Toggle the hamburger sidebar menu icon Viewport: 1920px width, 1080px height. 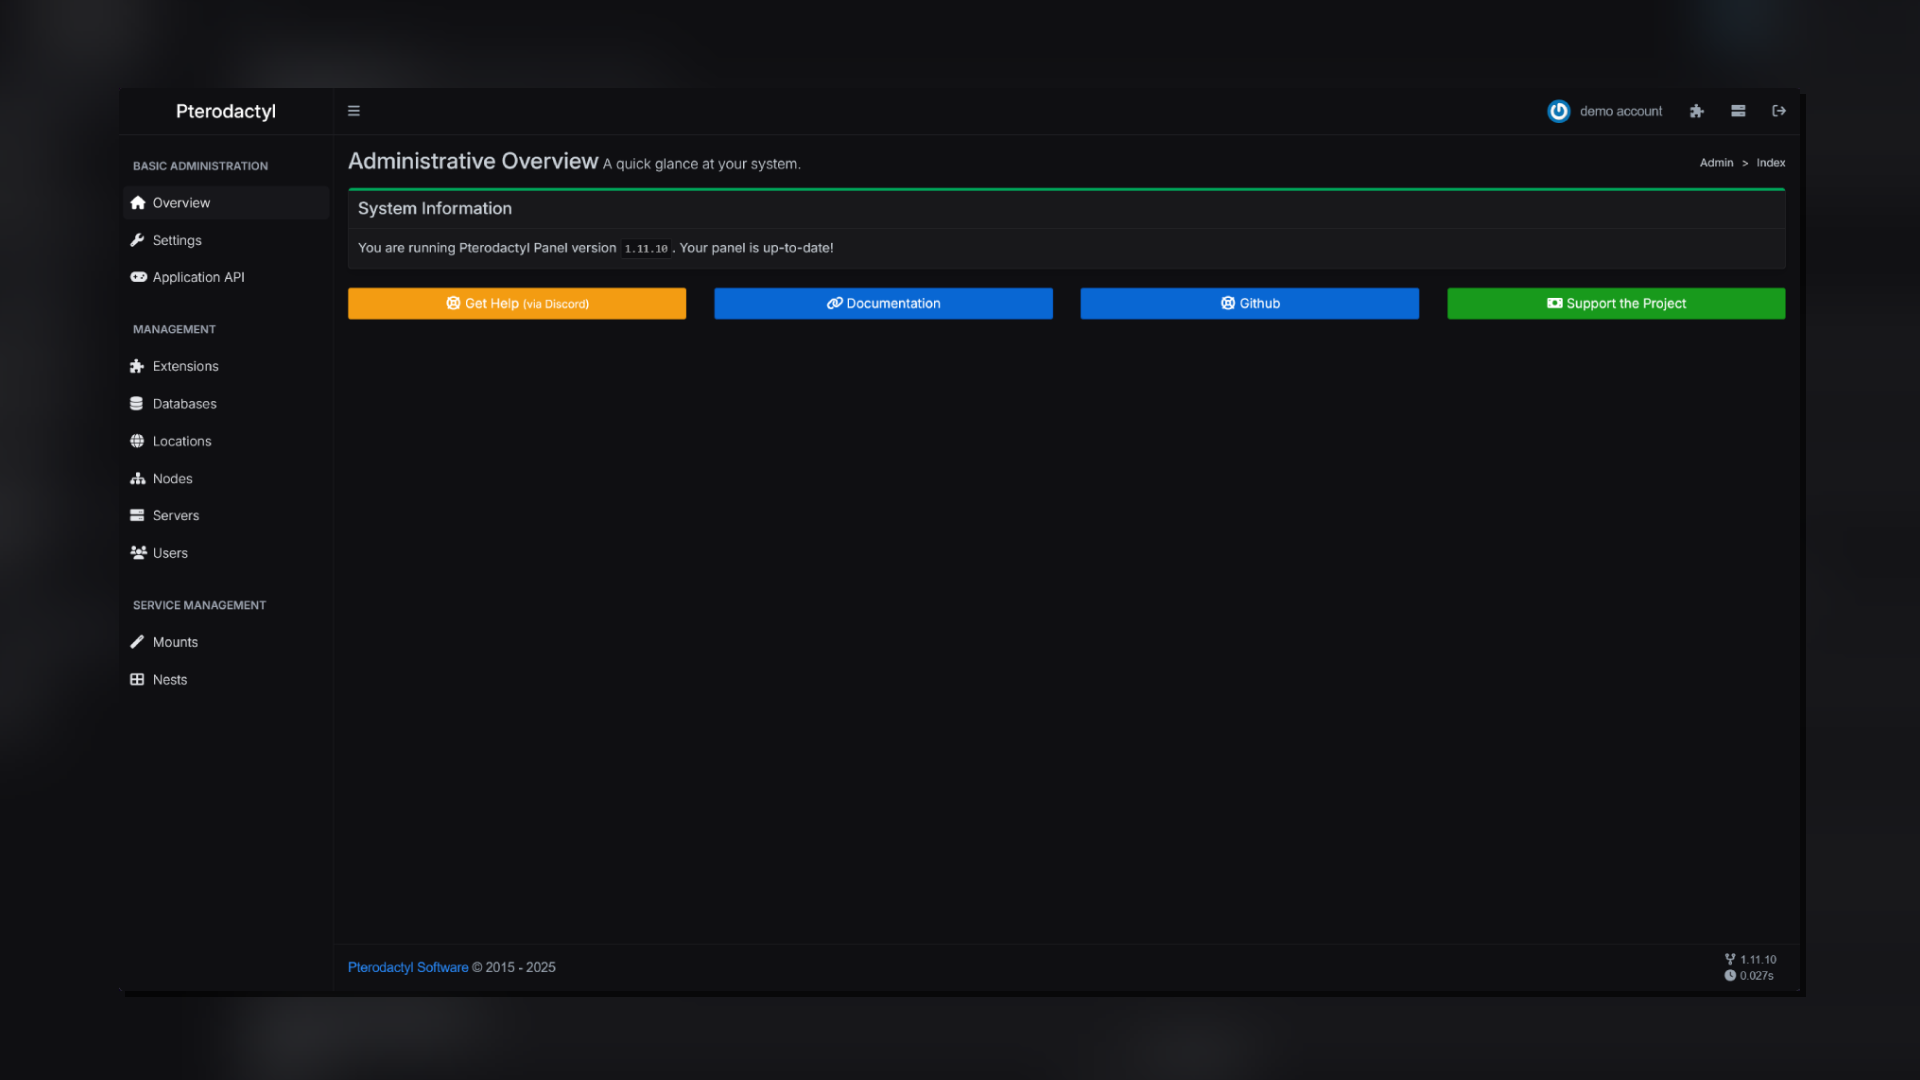tap(353, 111)
